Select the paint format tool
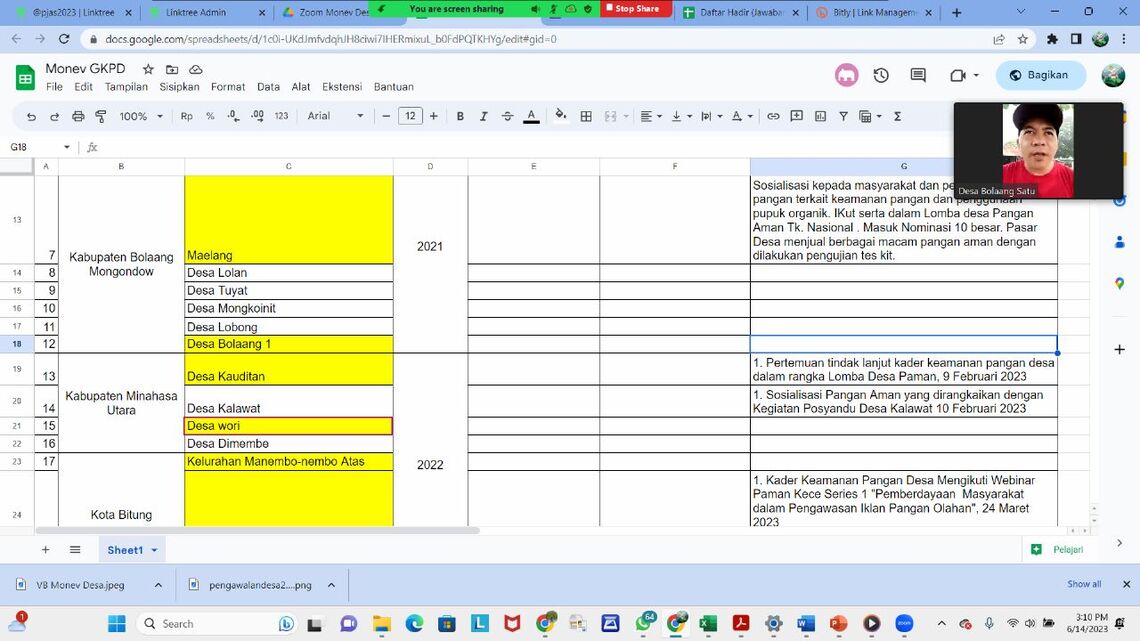Screen dimensions: 1140x641 click(101, 117)
